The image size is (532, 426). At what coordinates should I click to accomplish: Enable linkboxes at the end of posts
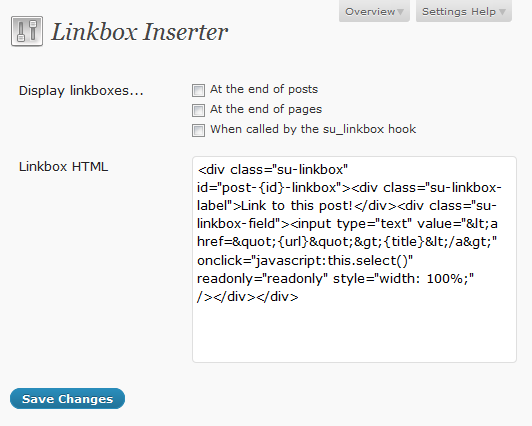pyautogui.click(x=198, y=90)
